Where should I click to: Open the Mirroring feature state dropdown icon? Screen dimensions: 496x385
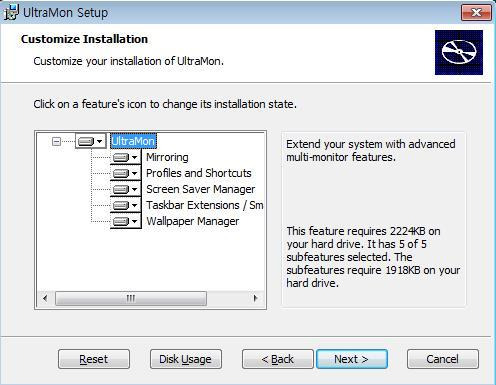[x=126, y=157]
